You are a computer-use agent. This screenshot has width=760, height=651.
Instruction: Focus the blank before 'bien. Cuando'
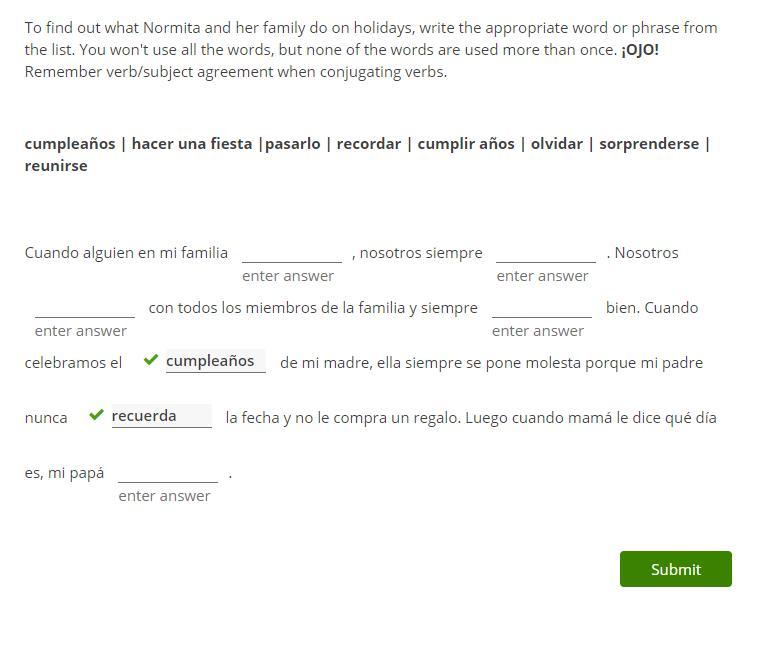(x=541, y=307)
